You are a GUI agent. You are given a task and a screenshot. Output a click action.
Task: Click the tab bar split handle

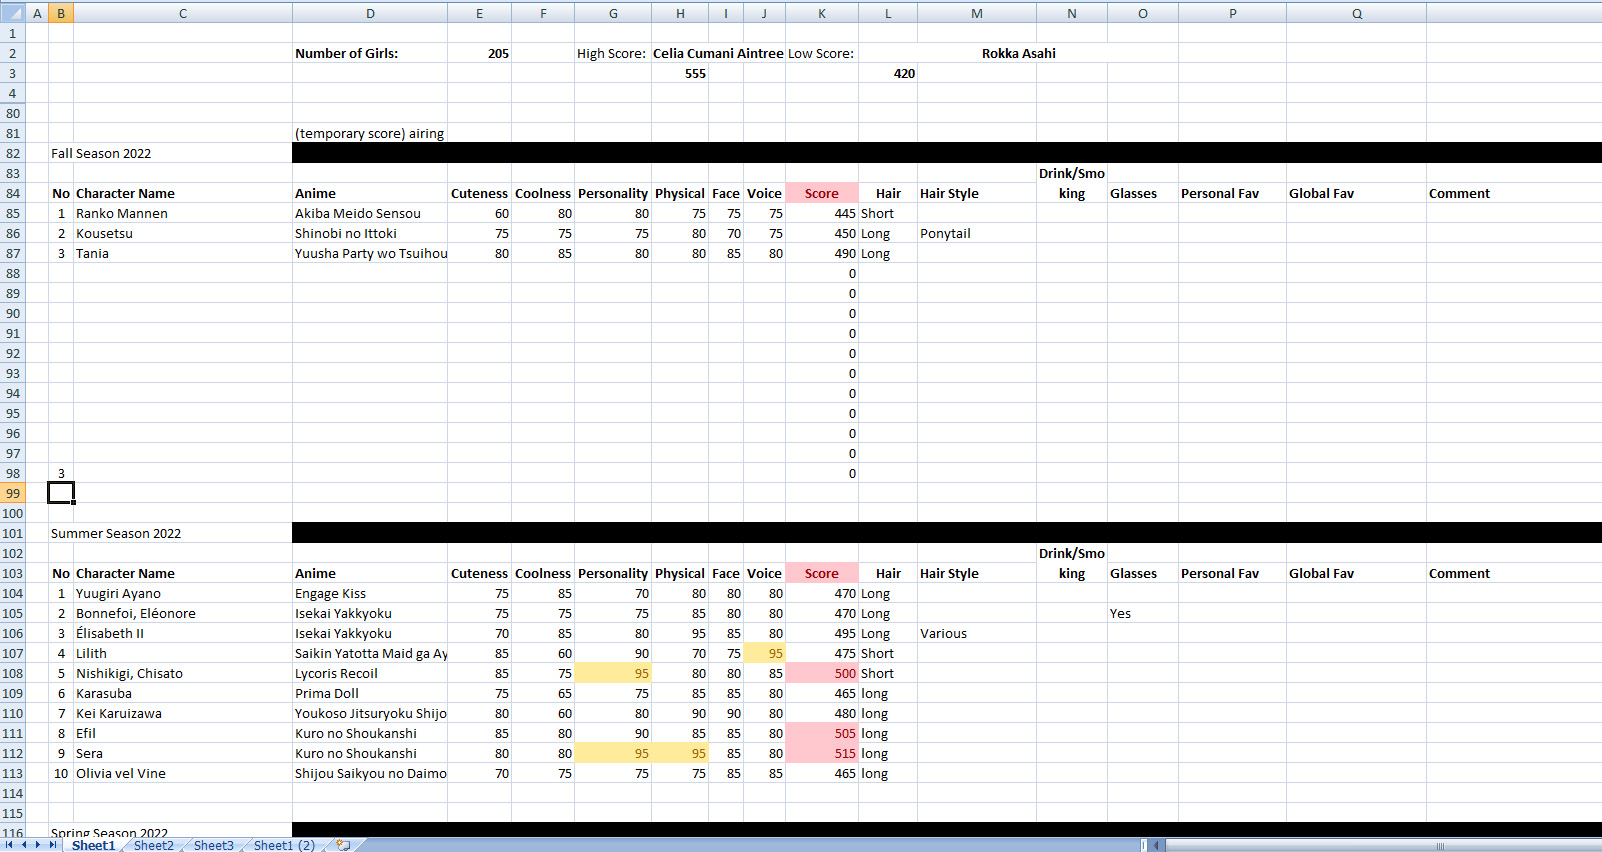1143,845
